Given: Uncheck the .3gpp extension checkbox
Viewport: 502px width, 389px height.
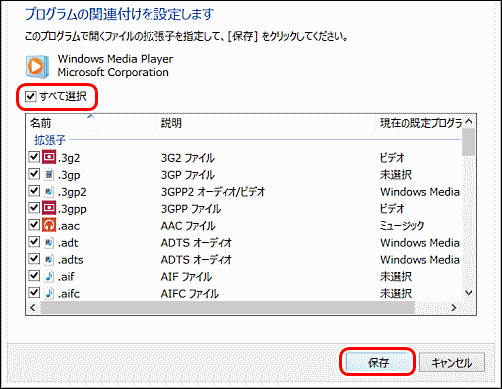Looking at the screenshot, I should [34, 208].
